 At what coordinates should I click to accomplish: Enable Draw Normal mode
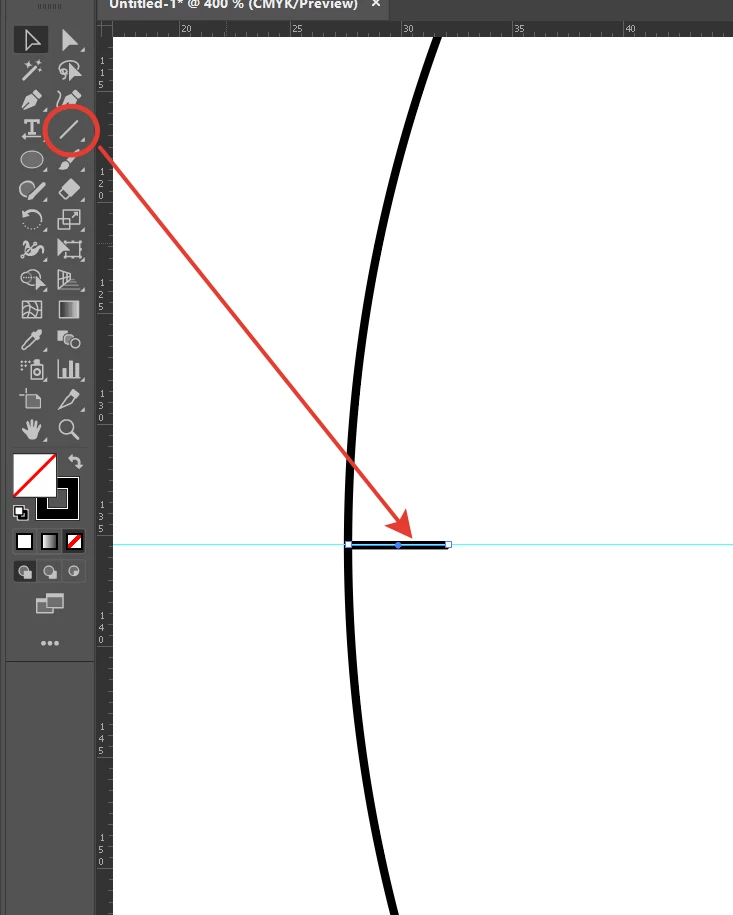tap(25, 572)
